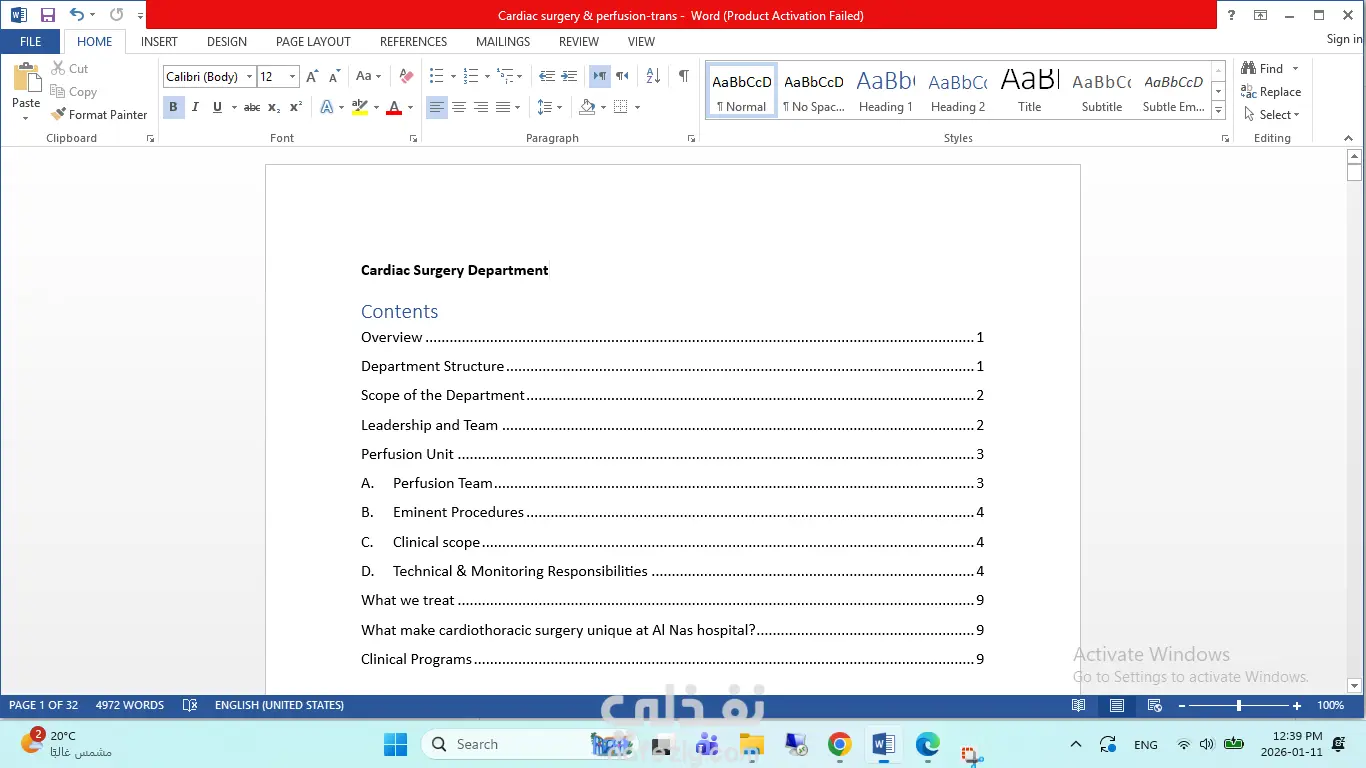
Task: Activate the Format Painter
Action: point(99,115)
